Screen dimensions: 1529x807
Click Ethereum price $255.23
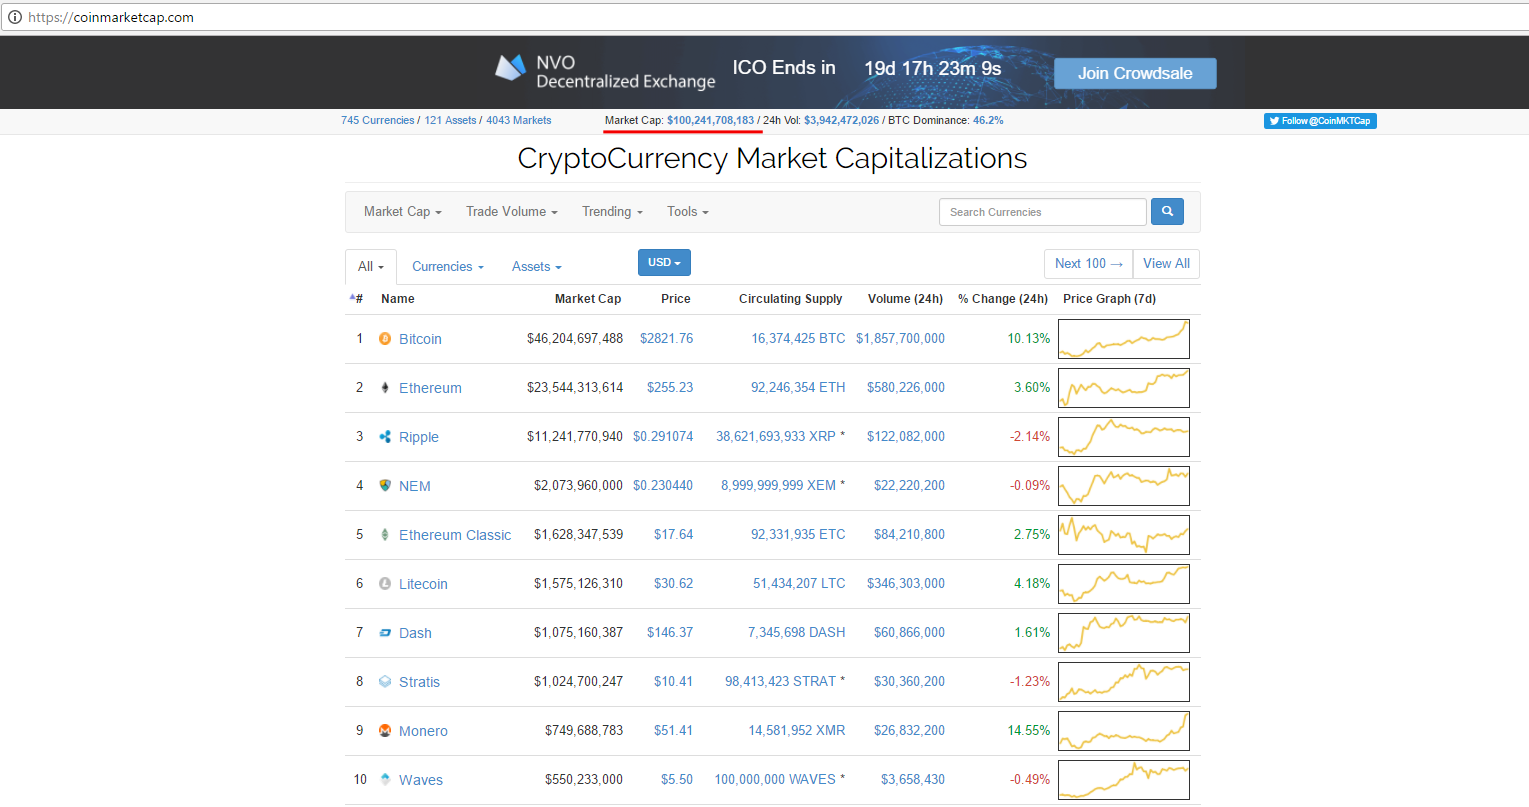click(670, 388)
